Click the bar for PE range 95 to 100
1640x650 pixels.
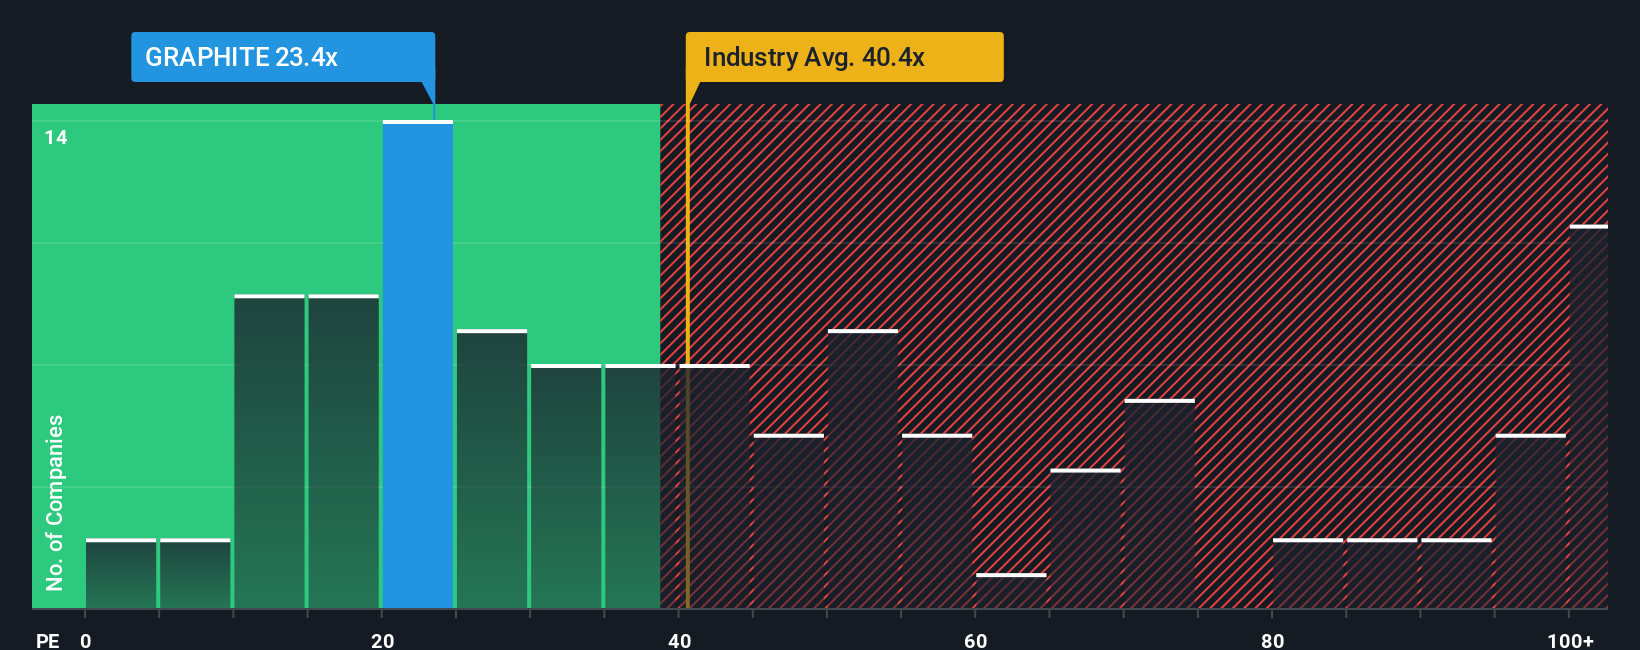(1531, 521)
